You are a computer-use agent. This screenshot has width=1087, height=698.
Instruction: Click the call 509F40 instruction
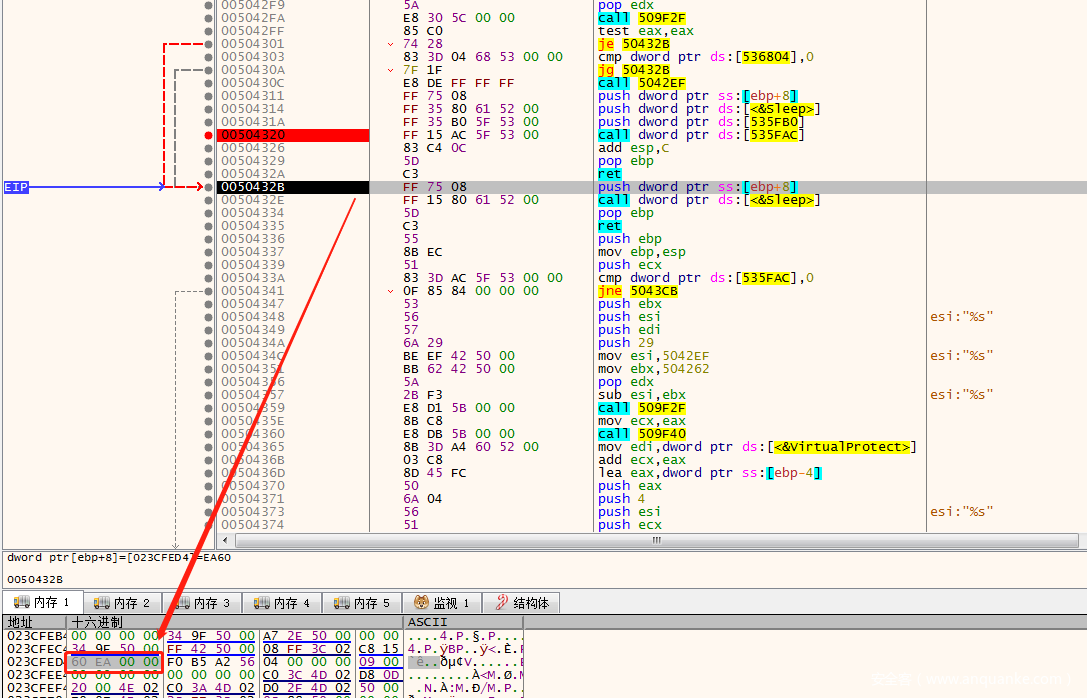642,434
